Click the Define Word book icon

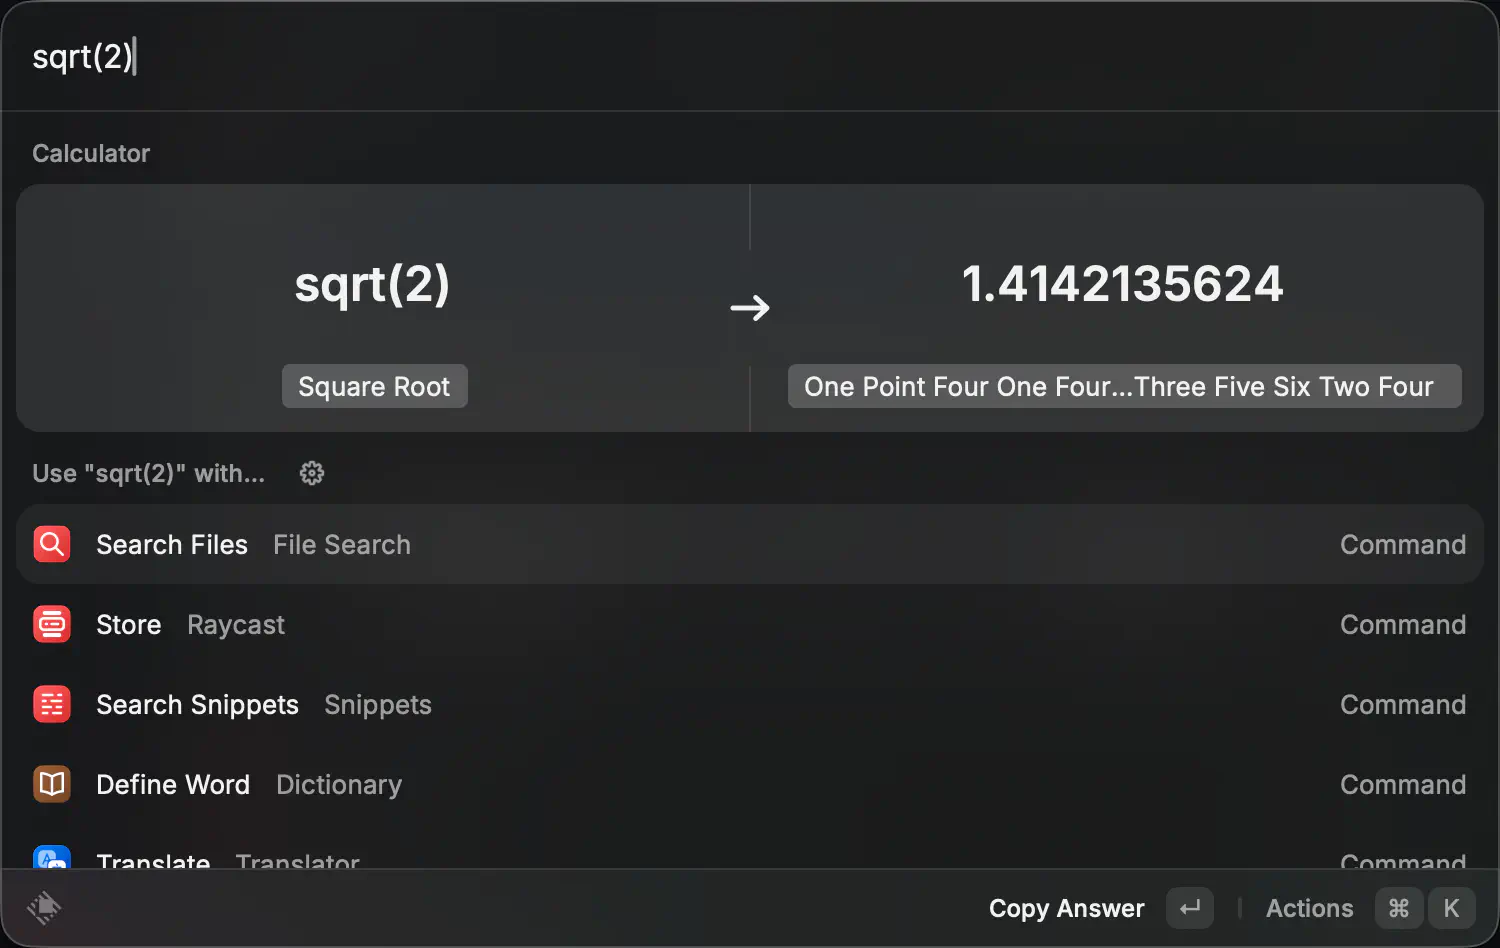pos(52,784)
